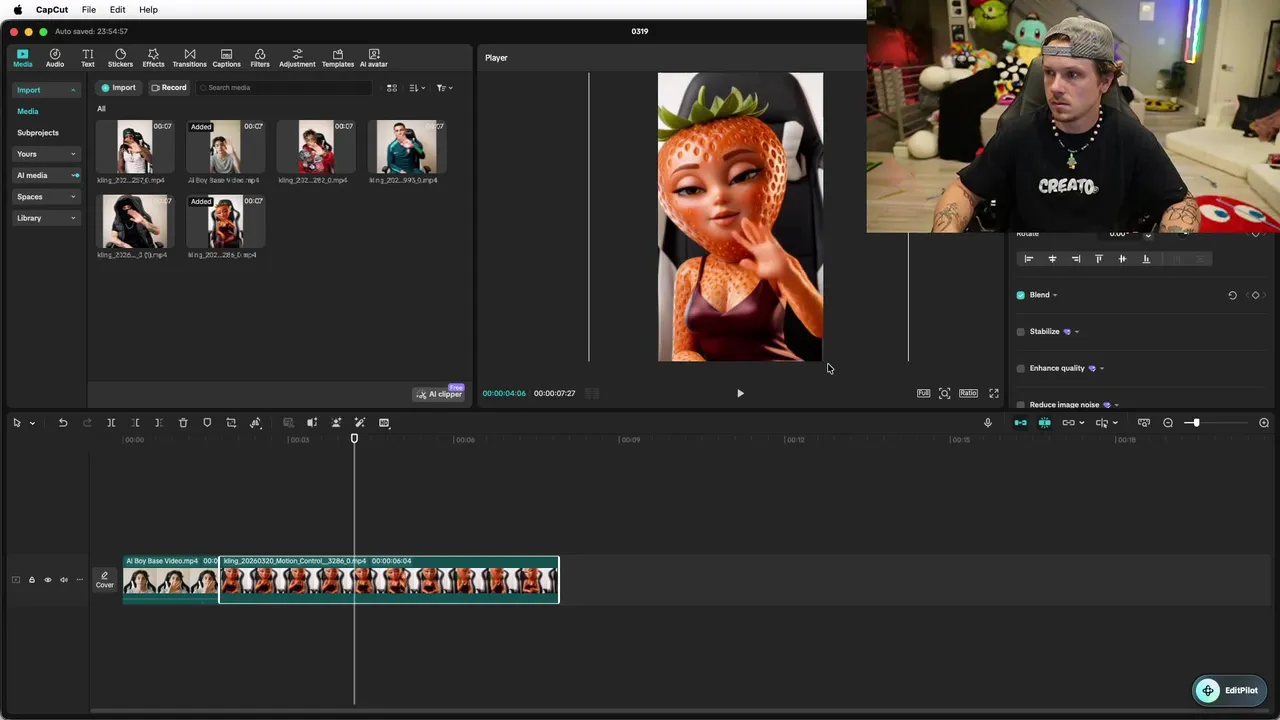This screenshot has width=1280, height=720.
Task: Toggle auto snapping in timeline
Action: (1044, 423)
